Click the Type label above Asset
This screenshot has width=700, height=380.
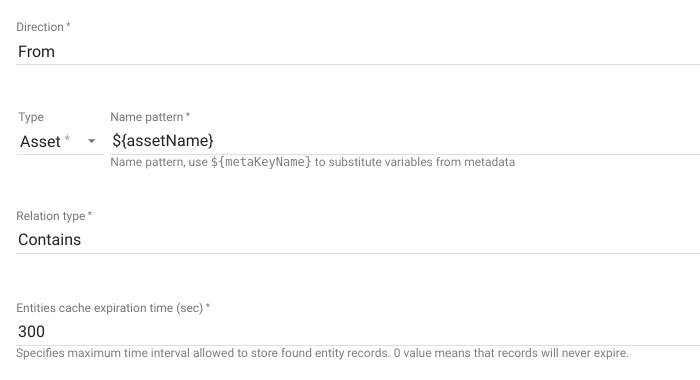[31, 117]
